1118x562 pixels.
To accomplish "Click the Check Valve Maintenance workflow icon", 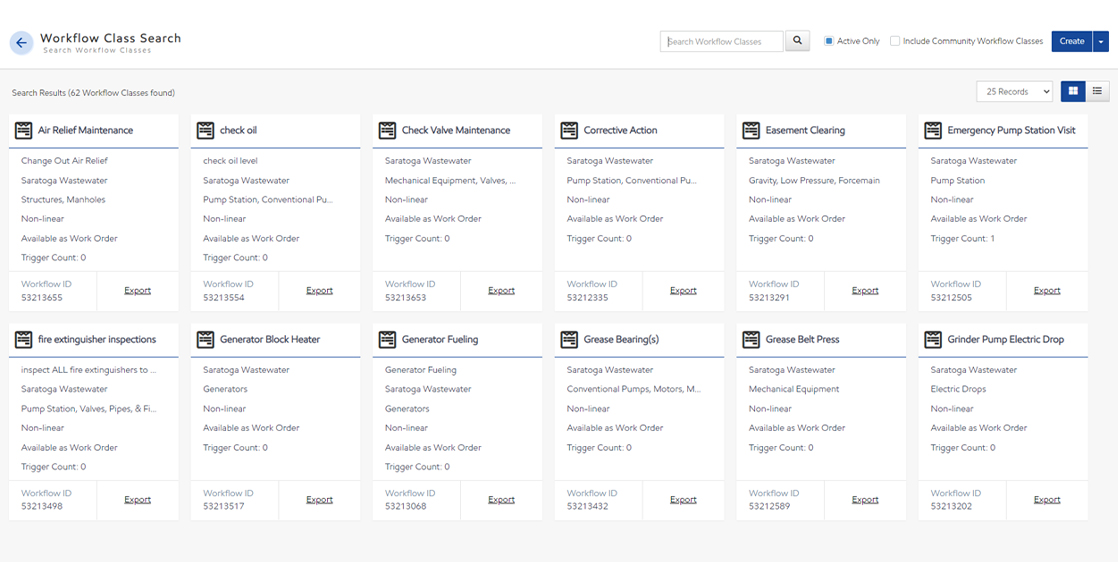I will click(x=387, y=131).
